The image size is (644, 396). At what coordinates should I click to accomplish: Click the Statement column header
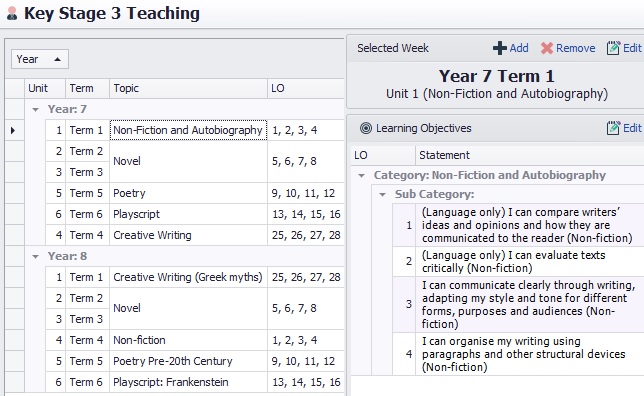(x=529, y=155)
